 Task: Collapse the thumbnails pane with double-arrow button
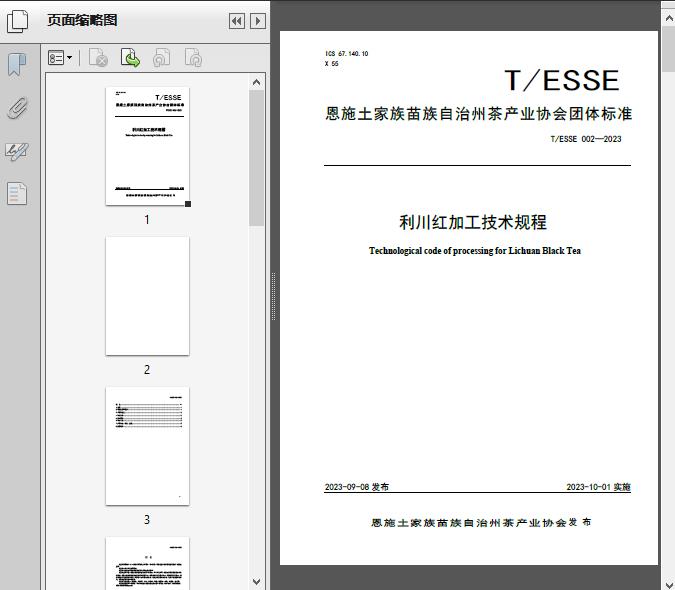click(x=237, y=21)
